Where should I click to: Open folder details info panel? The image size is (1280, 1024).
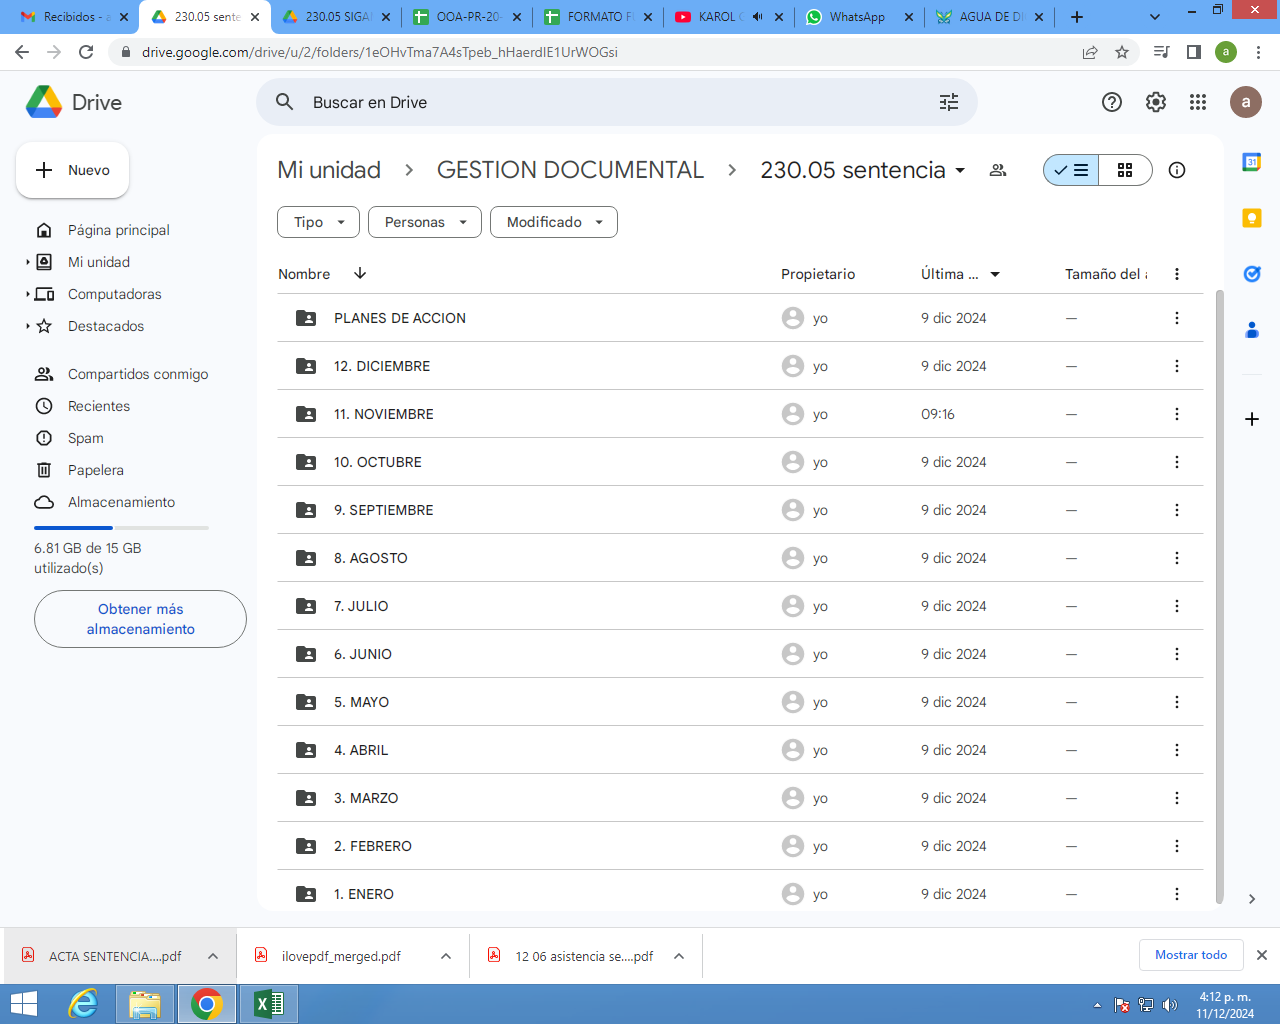(1176, 170)
